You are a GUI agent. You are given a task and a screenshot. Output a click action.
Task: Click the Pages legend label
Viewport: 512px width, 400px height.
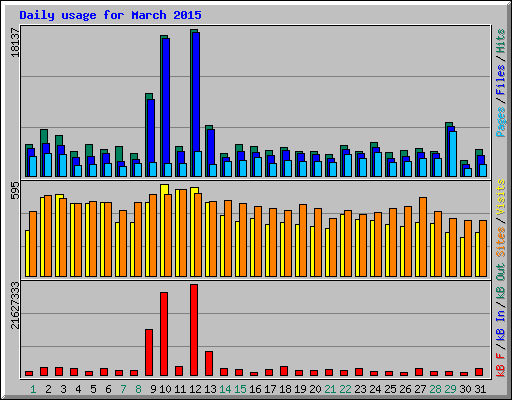coord(500,122)
